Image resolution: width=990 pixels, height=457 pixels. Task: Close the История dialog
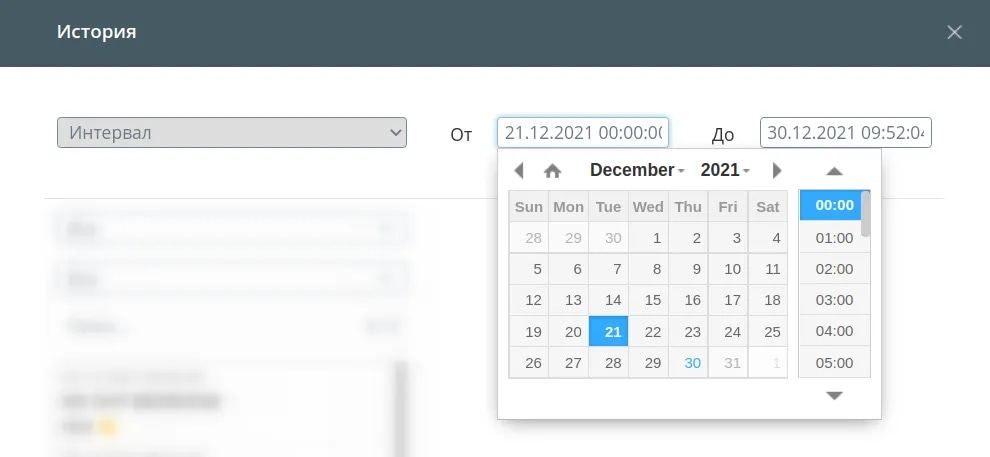pyautogui.click(x=954, y=32)
